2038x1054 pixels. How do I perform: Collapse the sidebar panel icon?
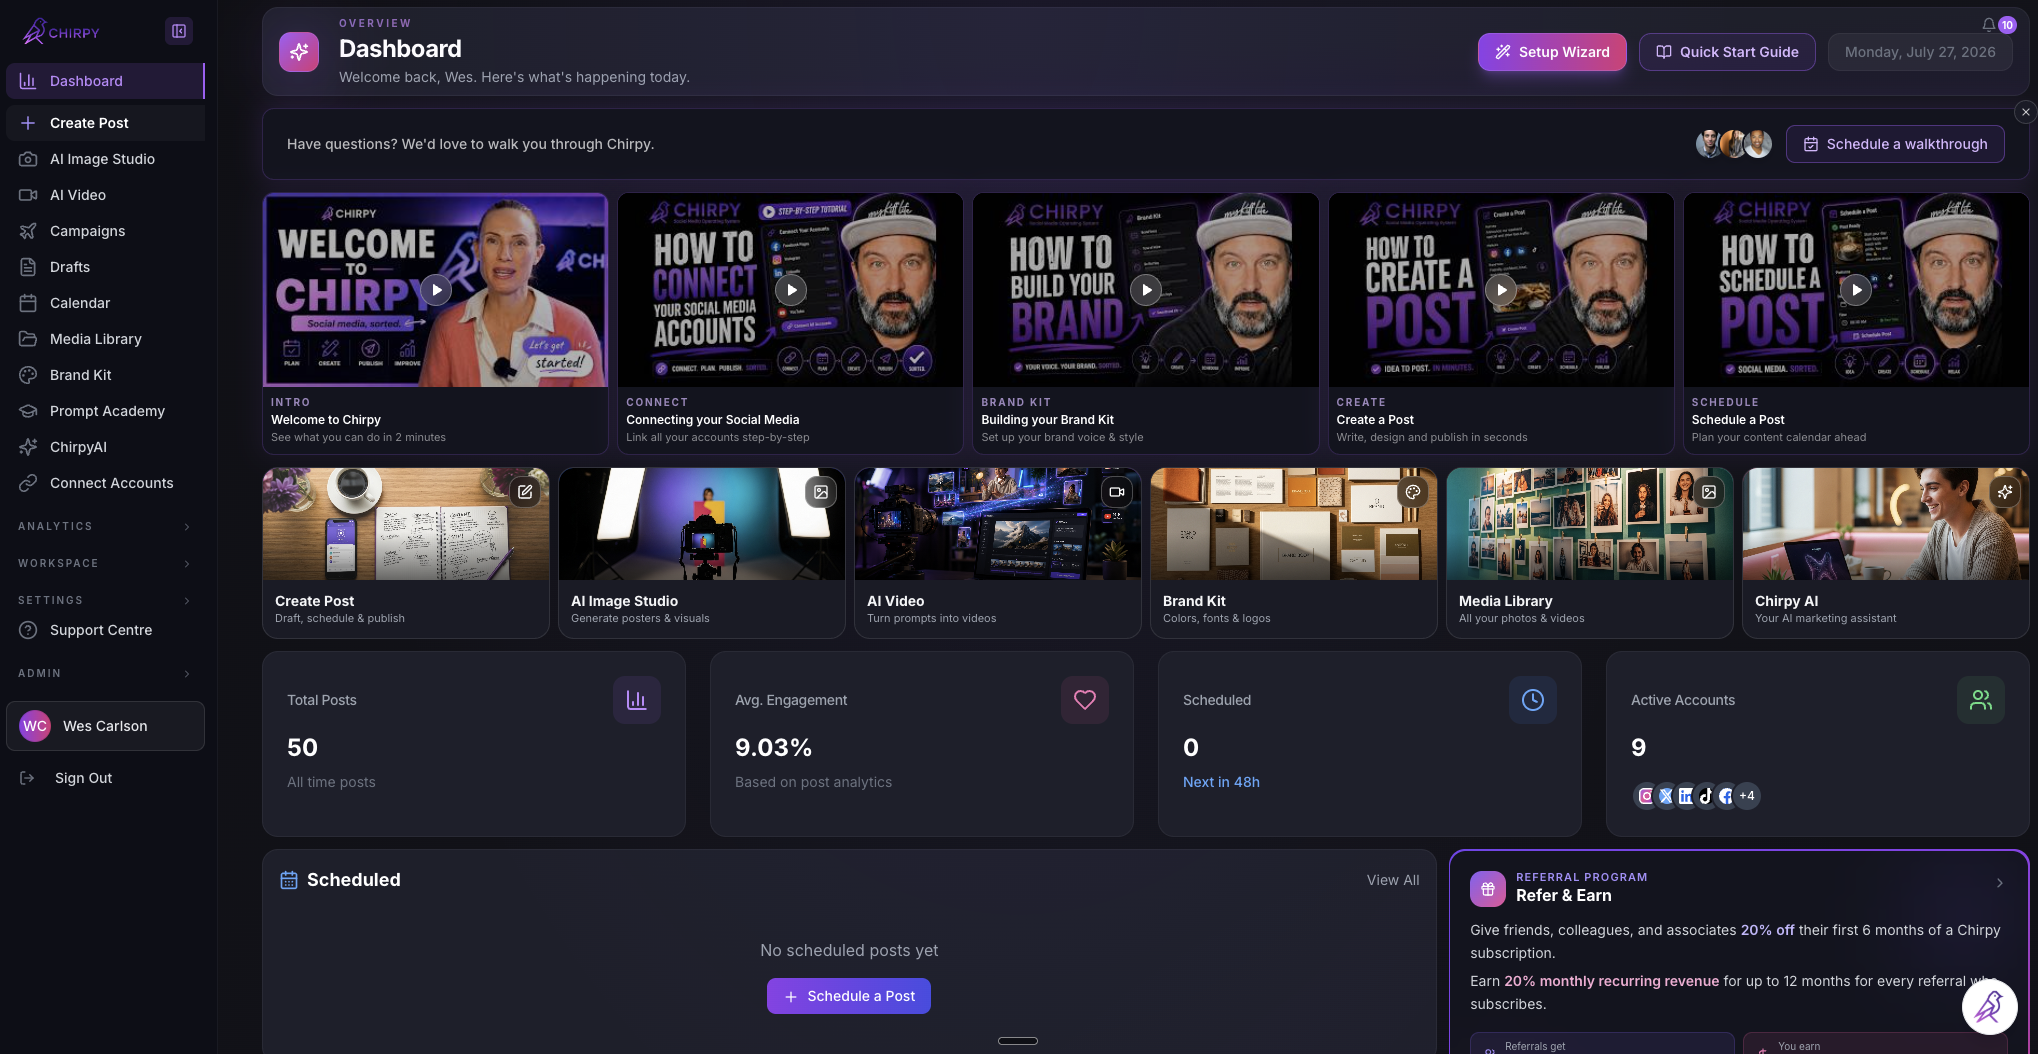(179, 31)
